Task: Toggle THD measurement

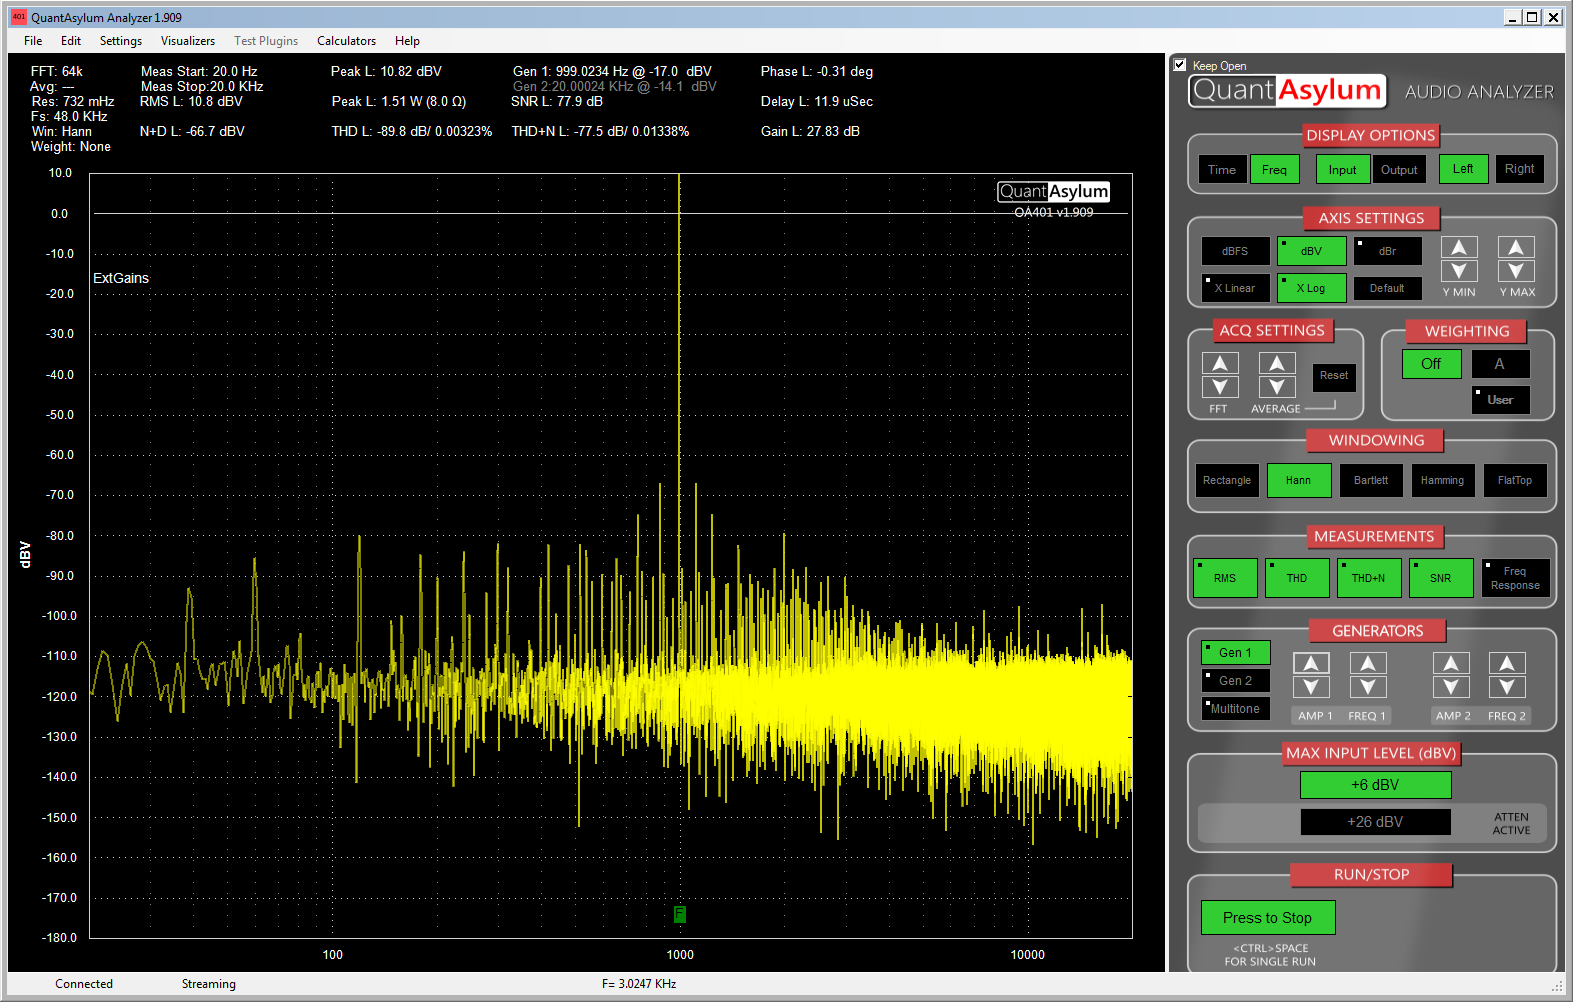Action: coord(1297,578)
